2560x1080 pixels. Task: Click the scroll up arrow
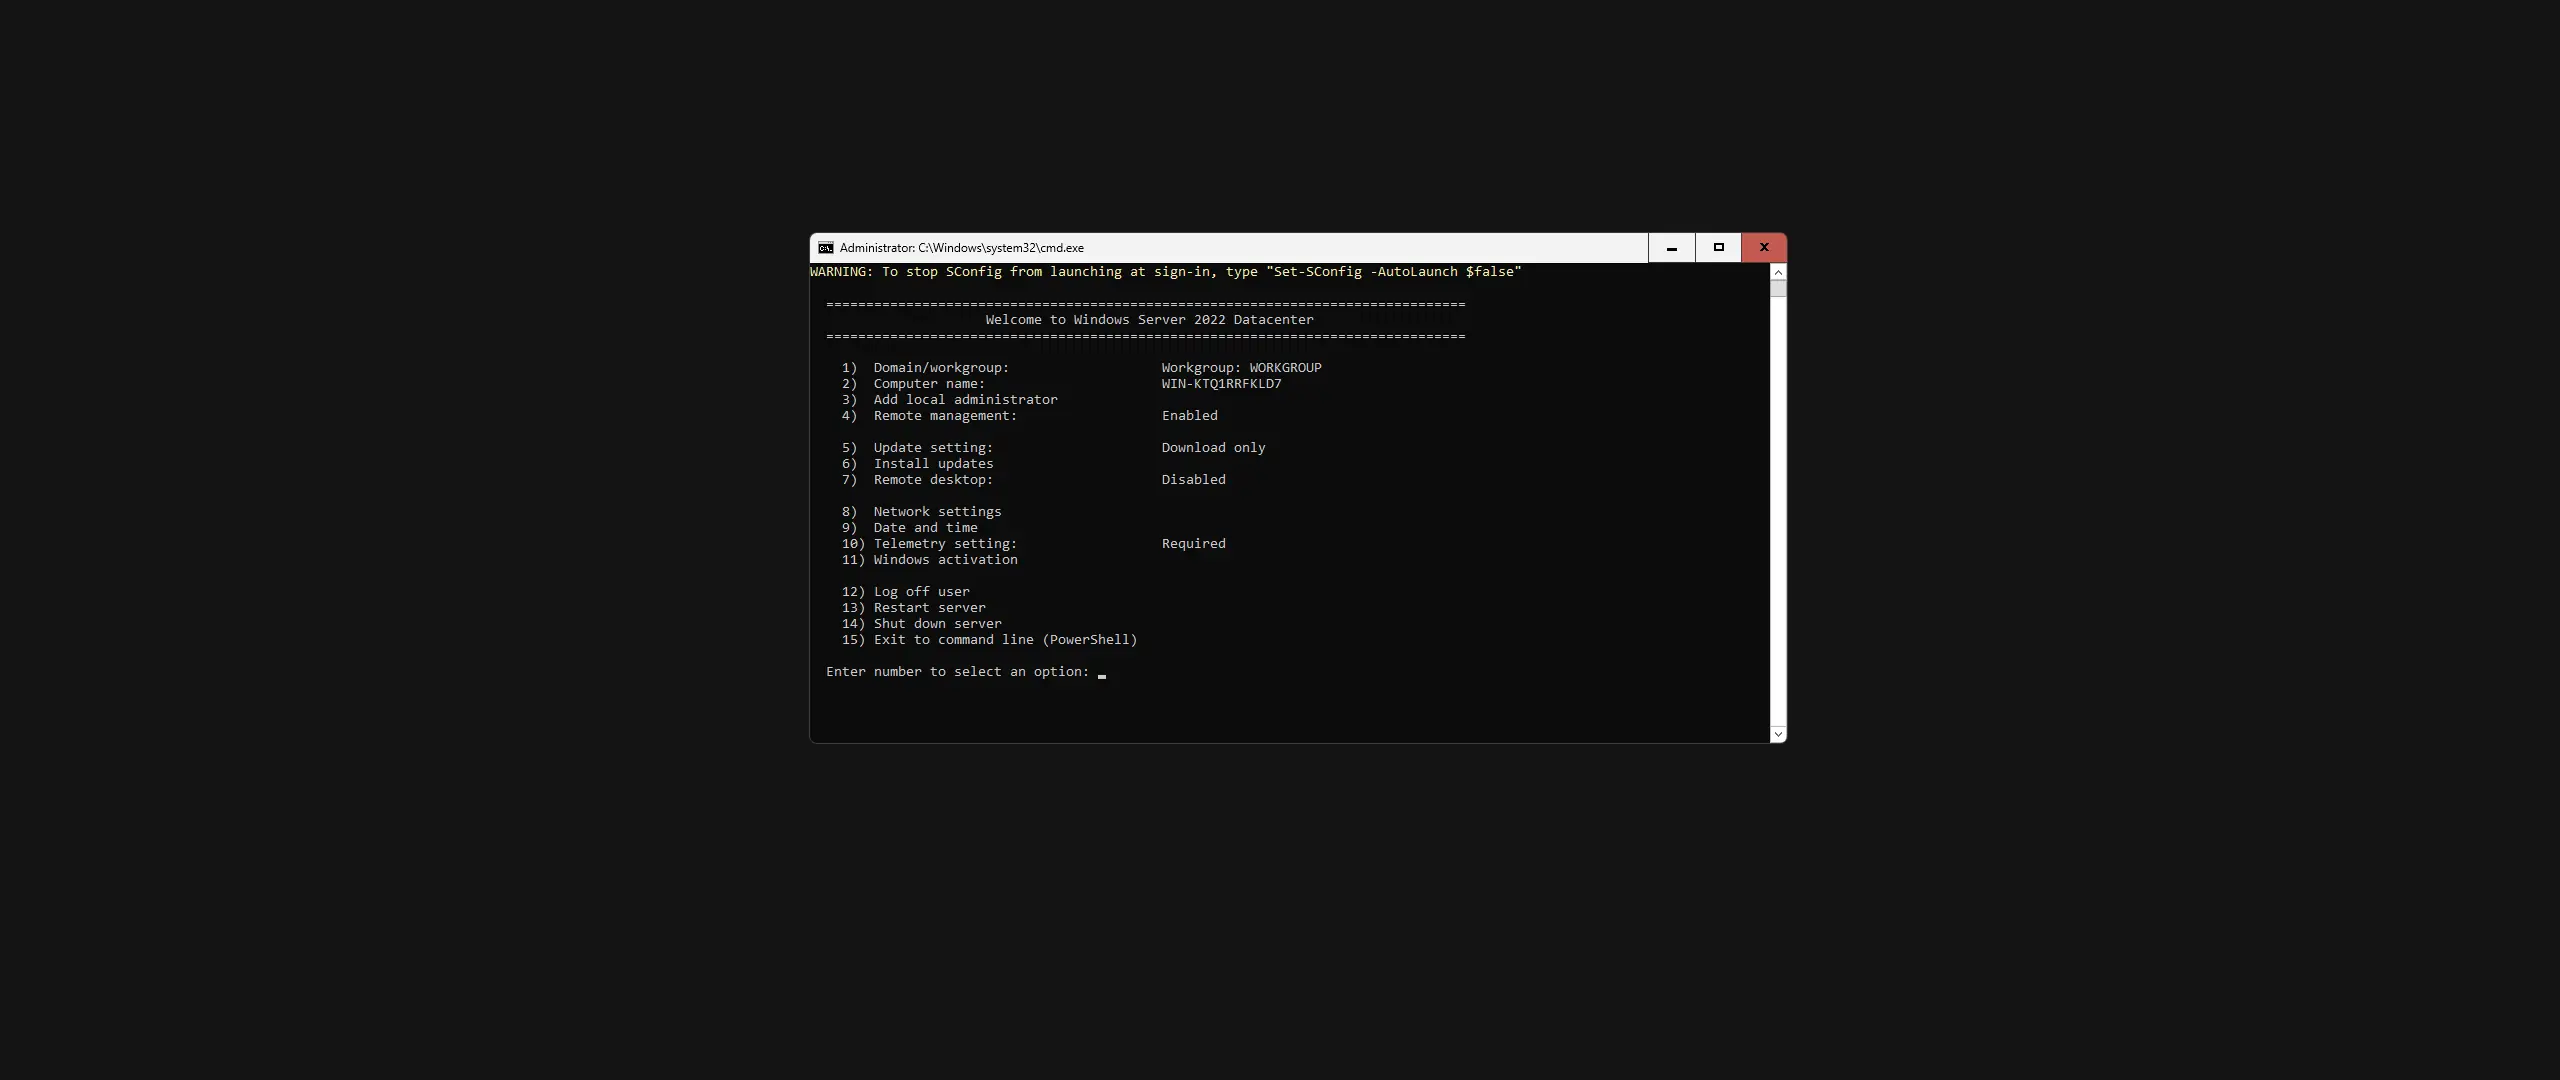pos(1776,271)
